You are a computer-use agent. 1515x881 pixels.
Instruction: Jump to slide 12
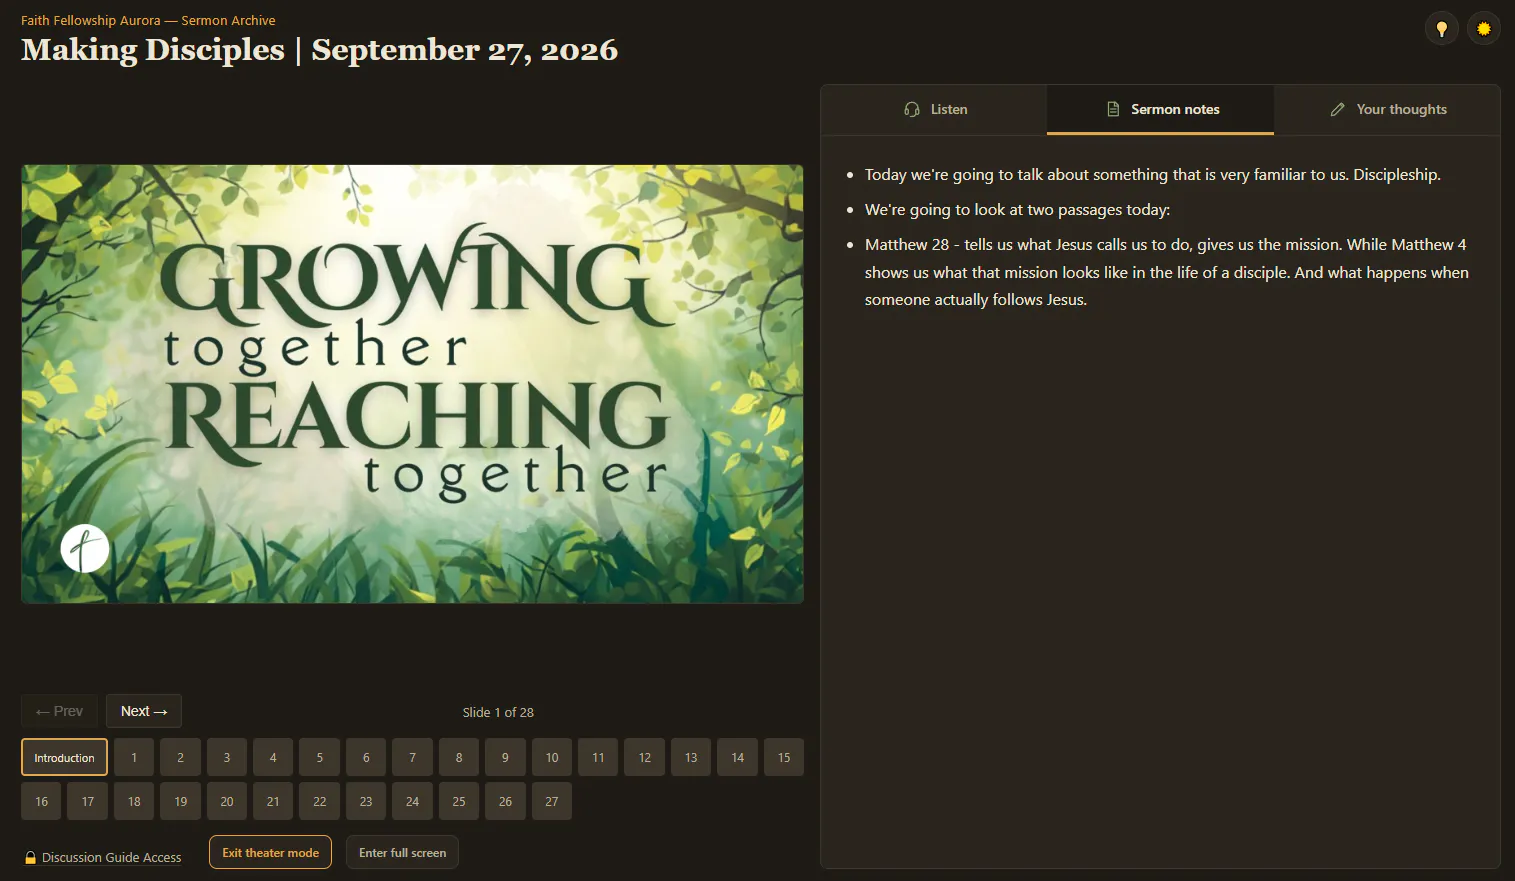point(645,757)
